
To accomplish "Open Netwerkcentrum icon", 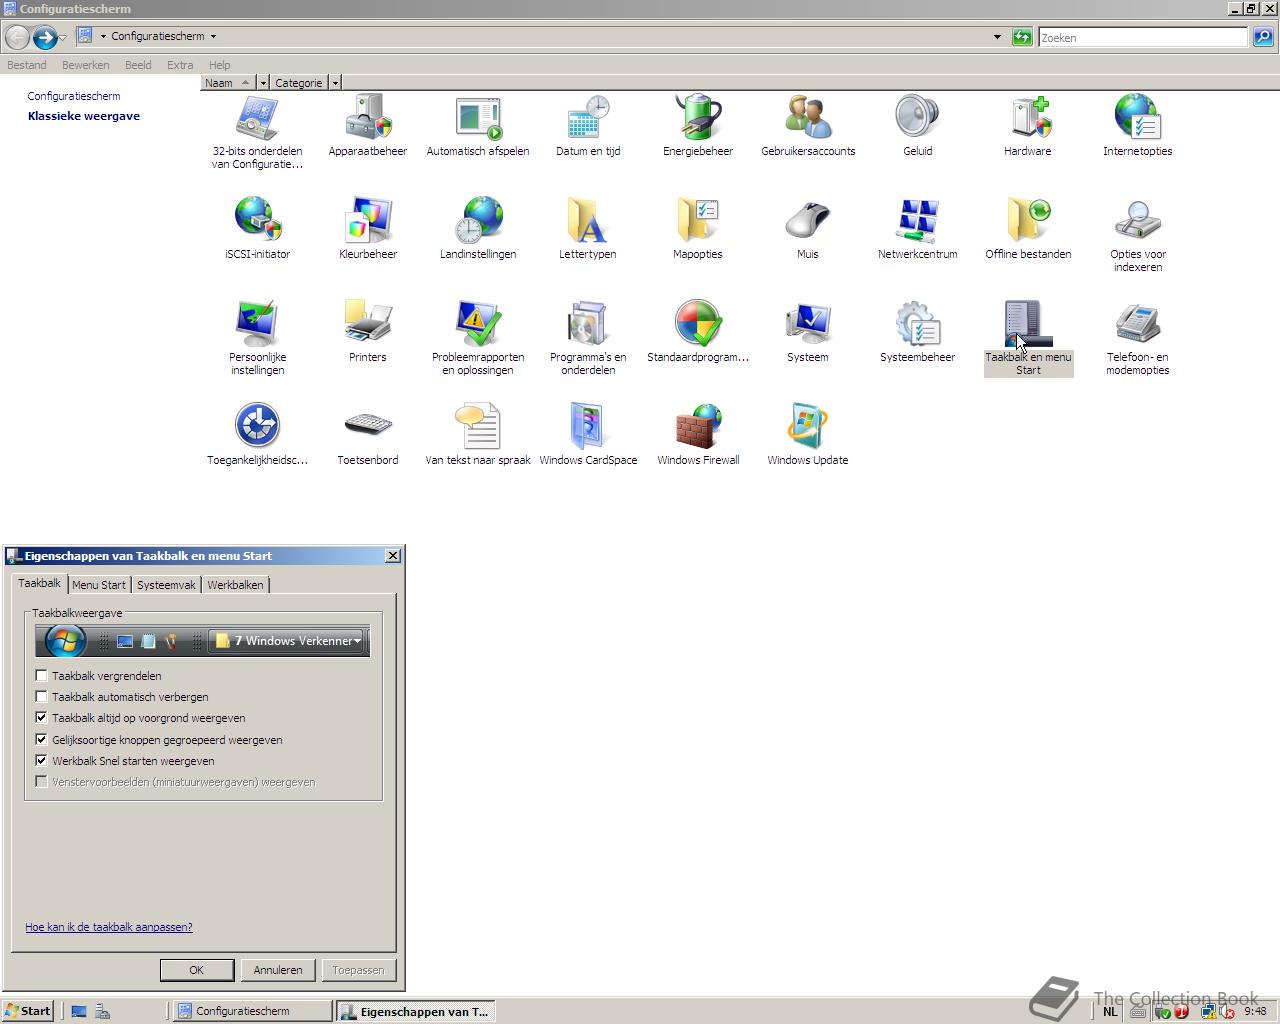I will click(918, 220).
